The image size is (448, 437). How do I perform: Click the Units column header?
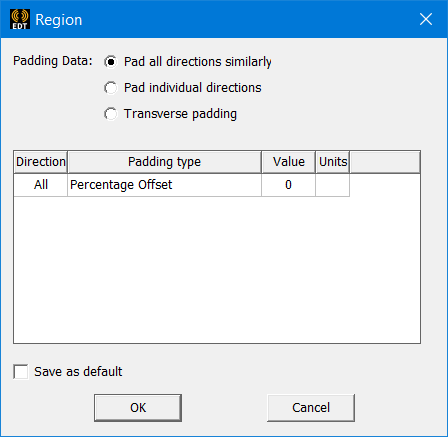click(333, 162)
